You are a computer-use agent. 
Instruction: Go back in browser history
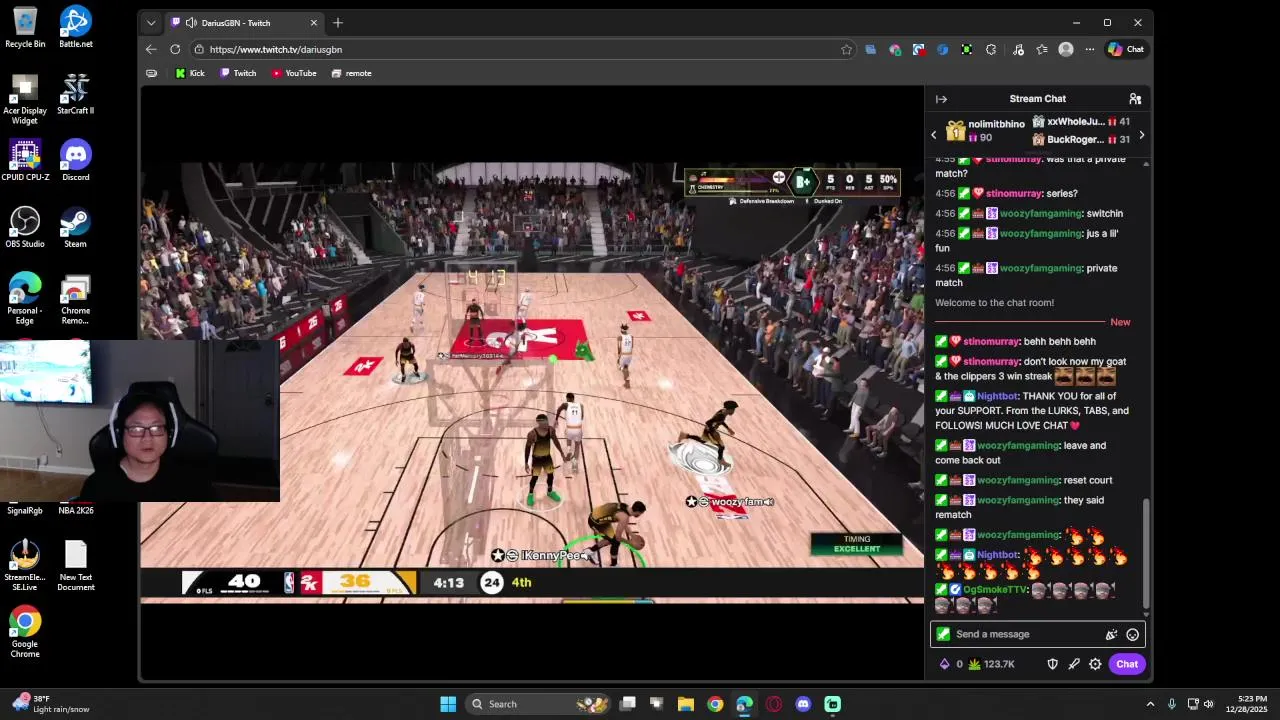click(x=151, y=49)
